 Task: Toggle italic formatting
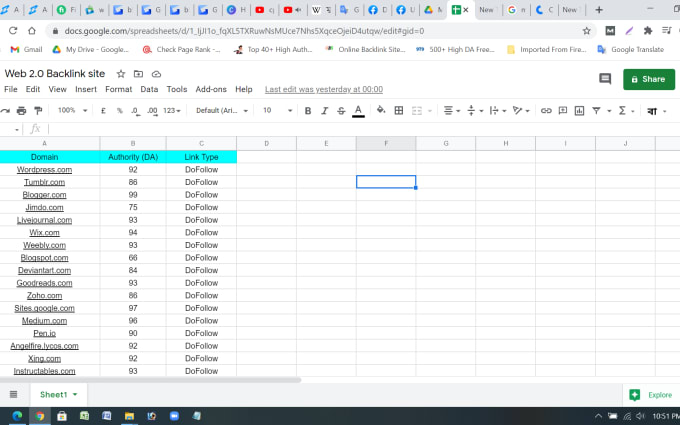pos(324,111)
